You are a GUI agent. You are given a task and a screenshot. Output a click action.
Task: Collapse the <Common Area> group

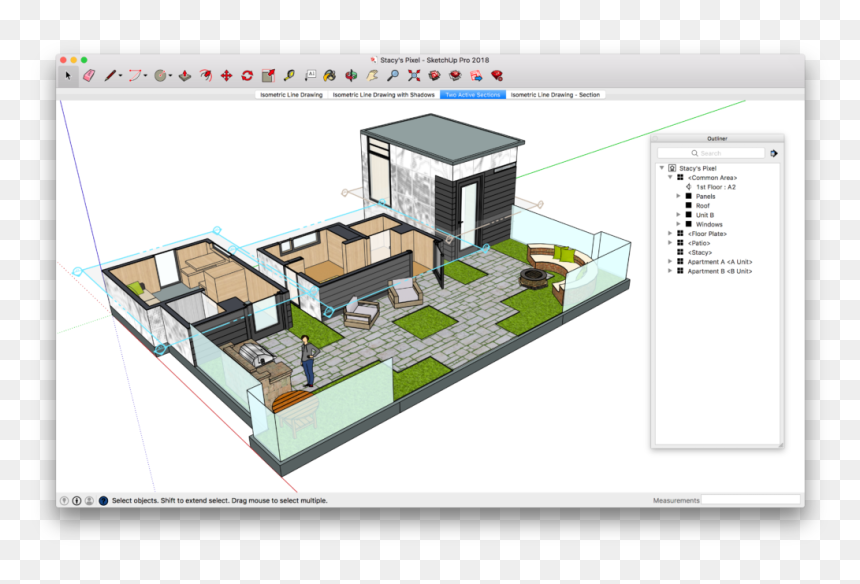(670, 177)
